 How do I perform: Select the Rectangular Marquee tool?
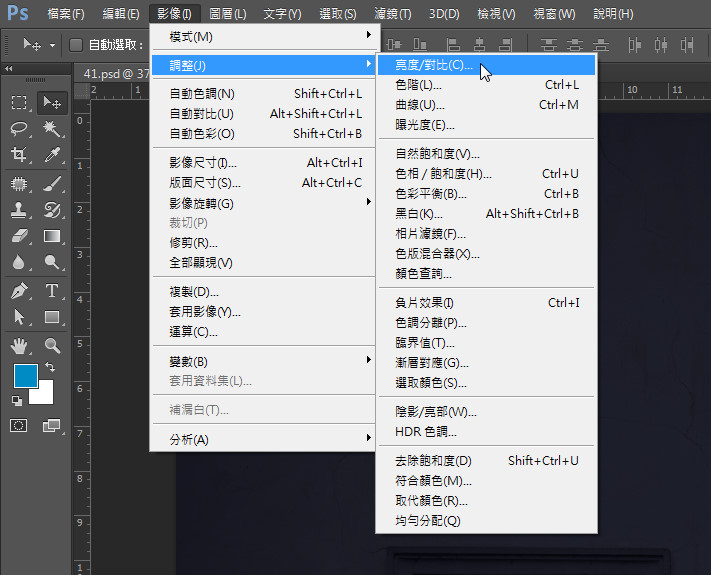[x=19, y=102]
